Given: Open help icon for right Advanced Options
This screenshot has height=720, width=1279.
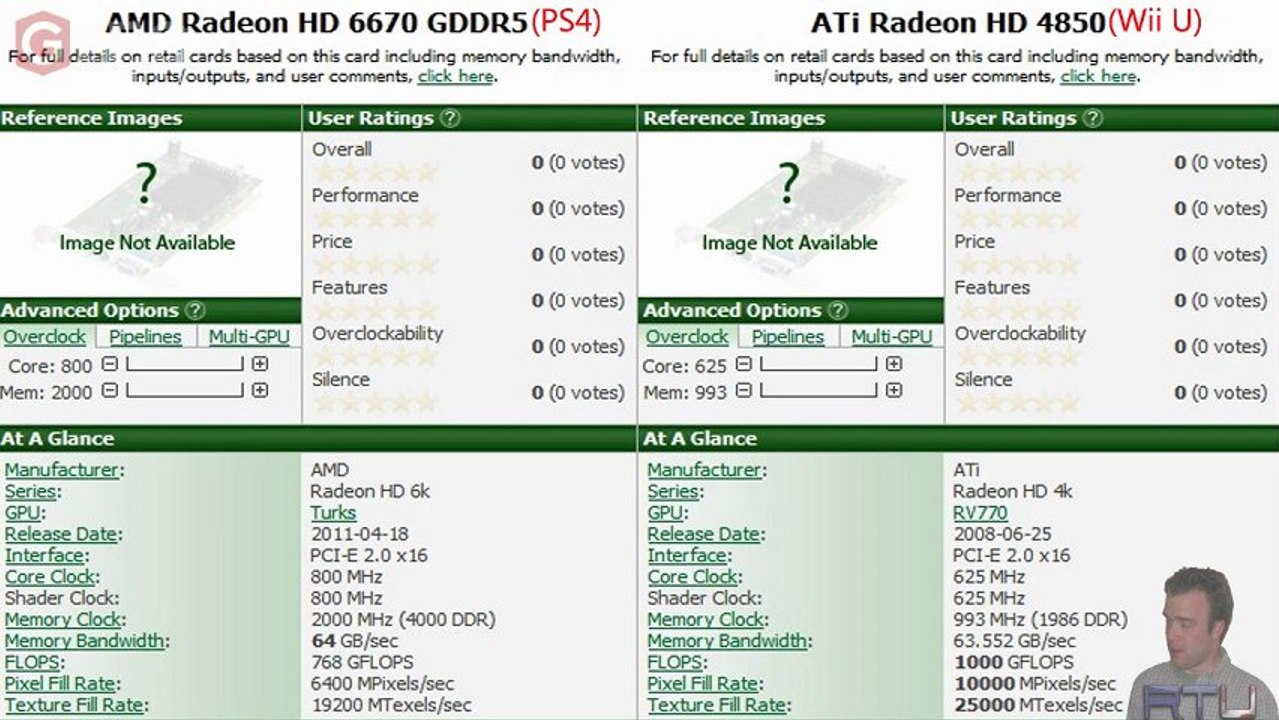Looking at the screenshot, I should (838, 310).
